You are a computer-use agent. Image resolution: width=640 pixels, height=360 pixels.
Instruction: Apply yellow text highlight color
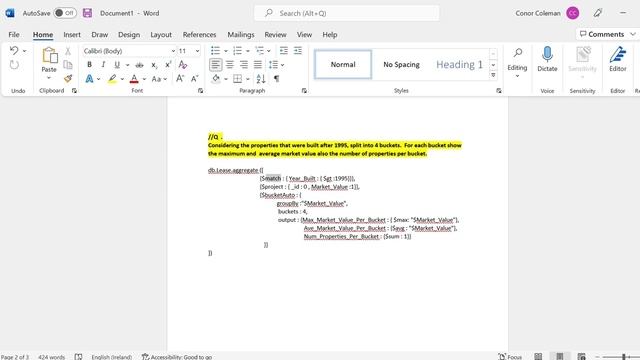112,79
